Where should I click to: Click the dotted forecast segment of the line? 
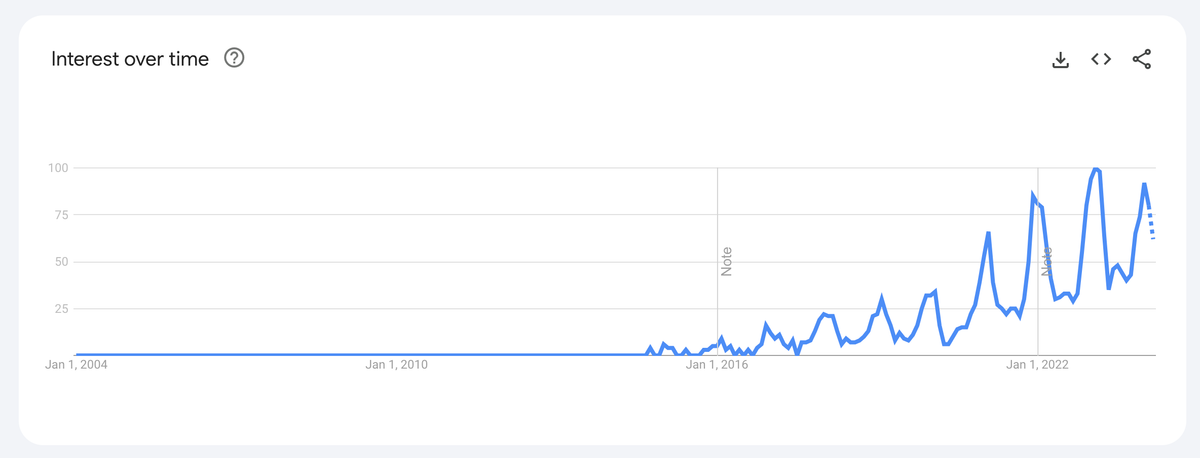(x=1152, y=225)
